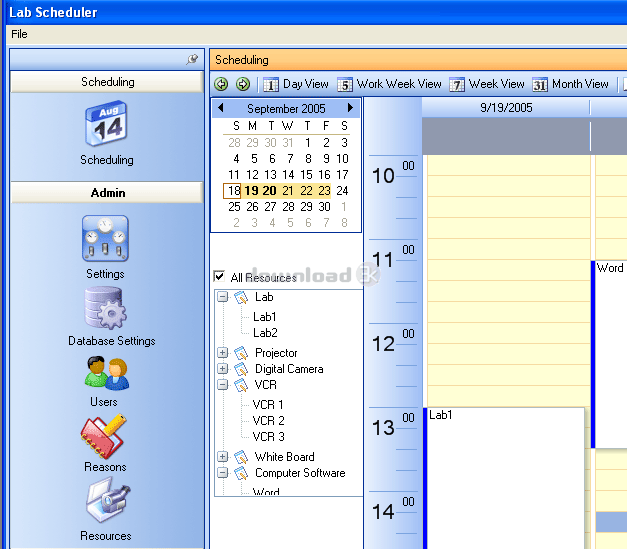
Task: Collapse the VCR tree node
Action: click(x=223, y=385)
